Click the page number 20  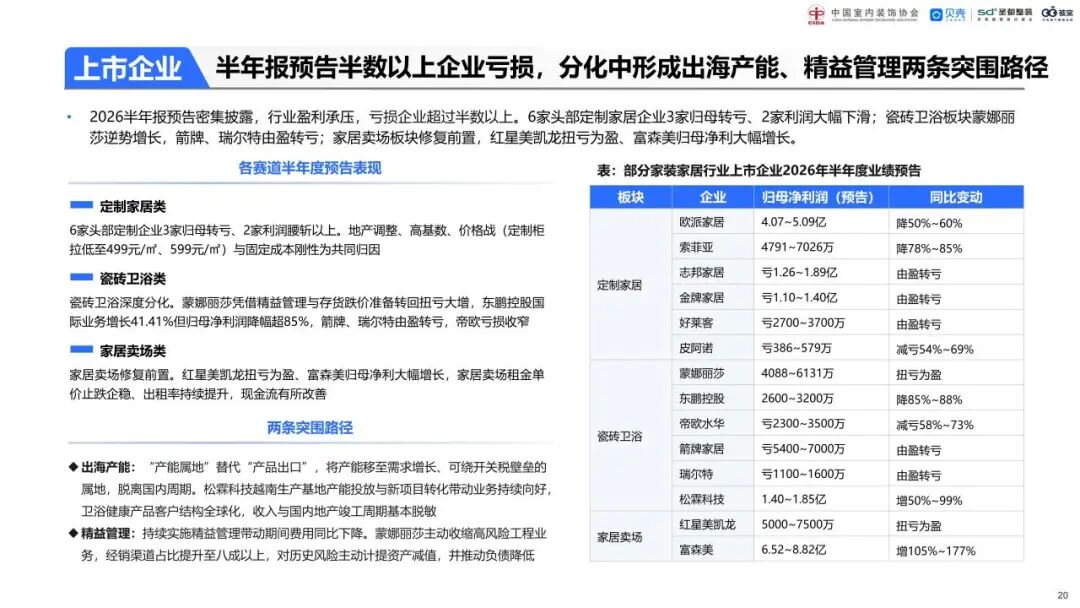[1062, 596]
